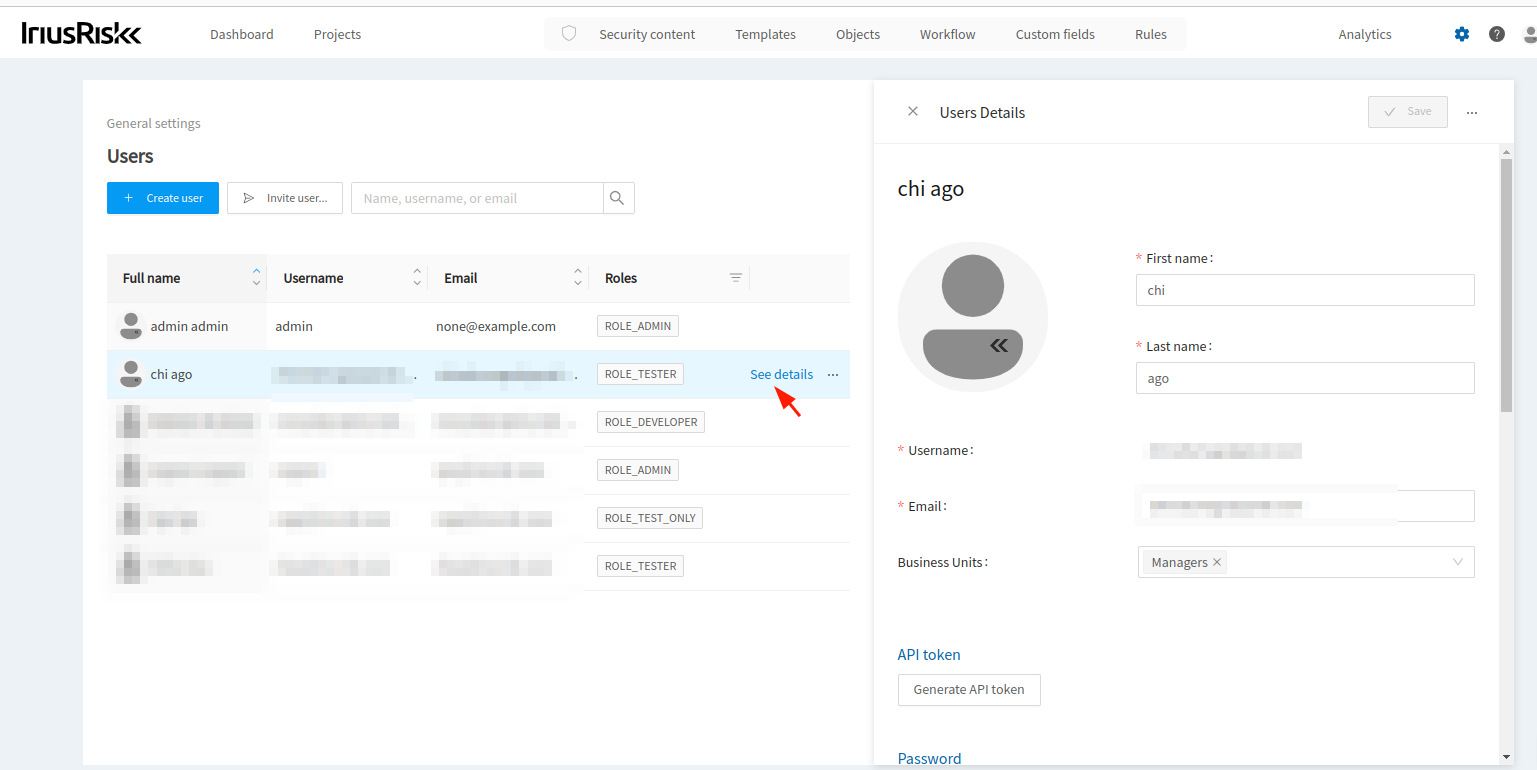Go to the Dashboard menu item
Viewport: 1537px width, 770px height.
coord(241,33)
